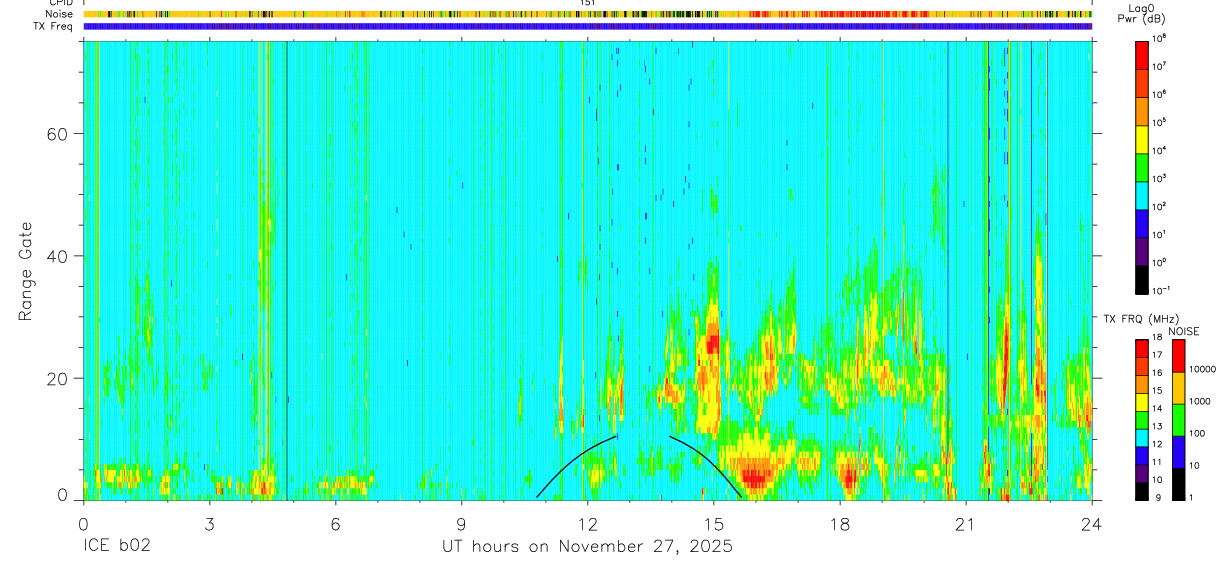Click the '21' tick on the UT hours axis

tap(966, 523)
